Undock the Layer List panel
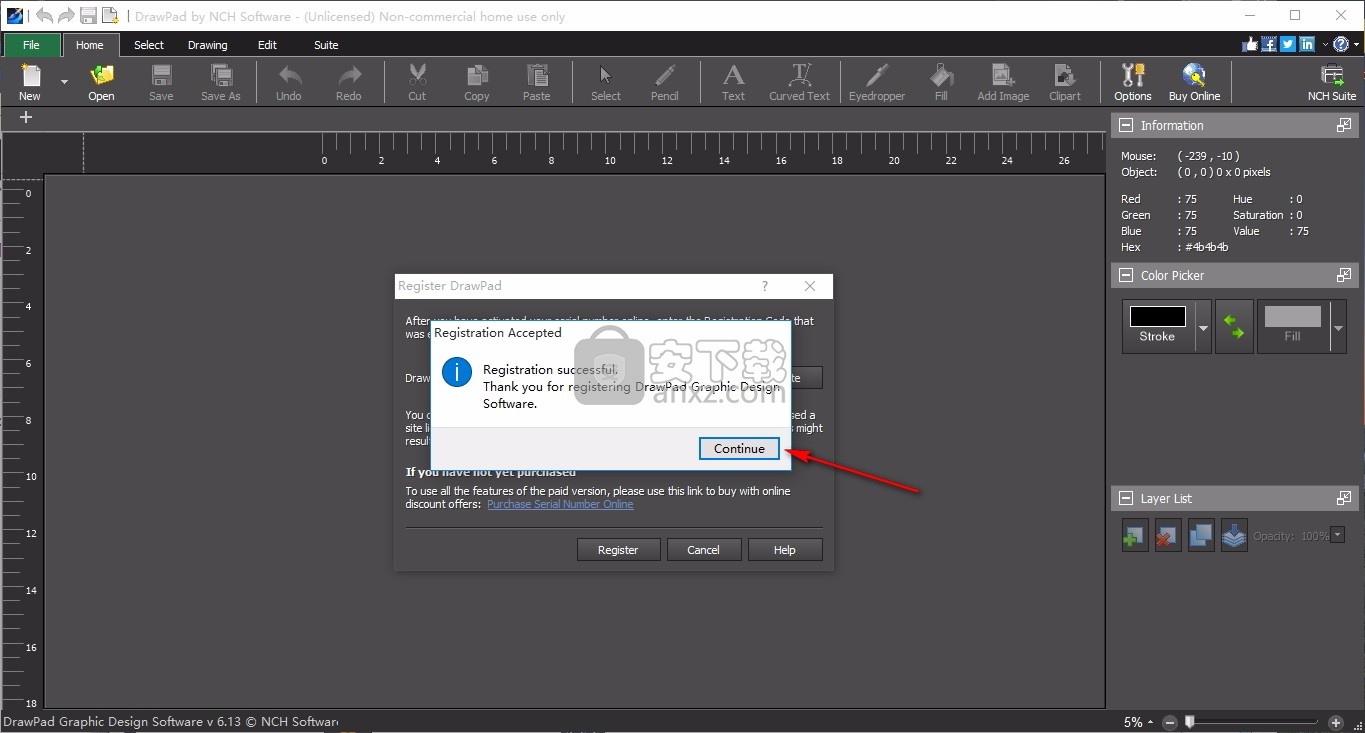This screenshot has width=1365, height=733. 1344,498
